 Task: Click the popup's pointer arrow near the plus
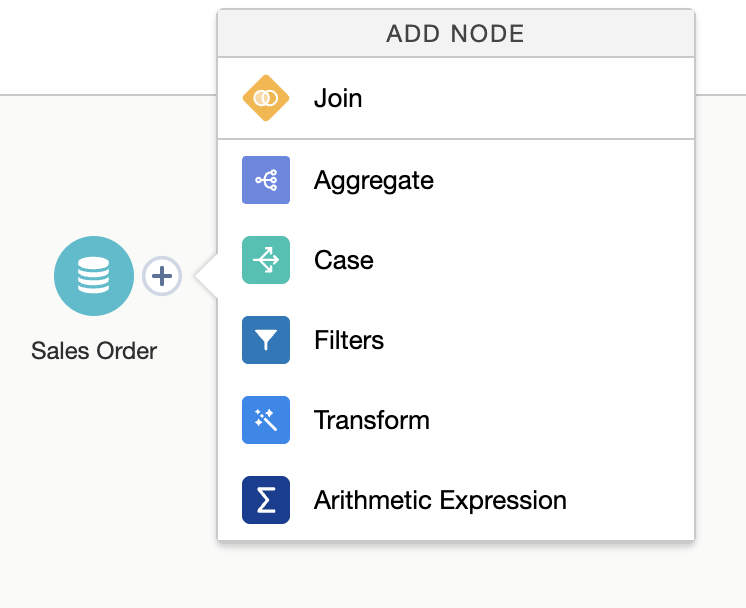pos(206,276)
